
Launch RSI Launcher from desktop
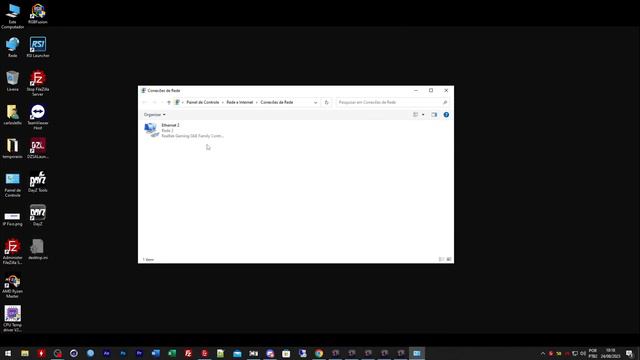(38, 47)
